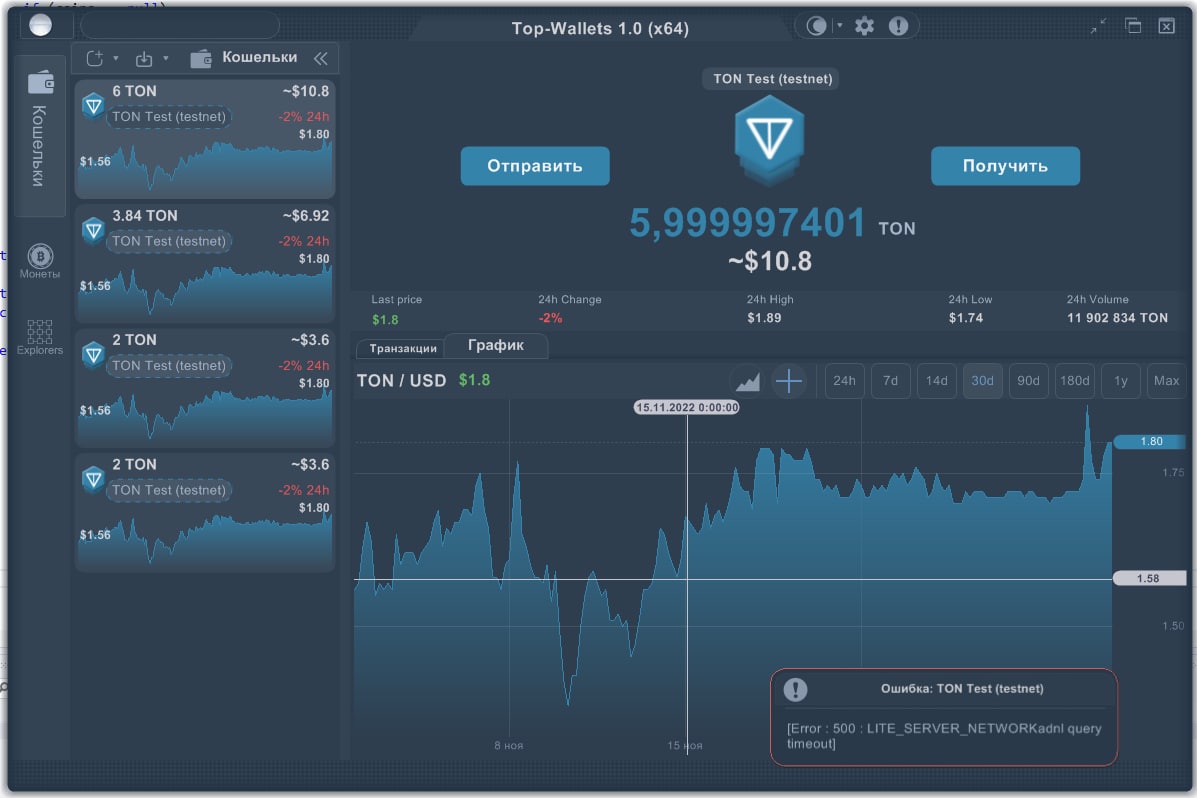
Task: Set the chart range to Max
Action: [x=1166, y=380]
